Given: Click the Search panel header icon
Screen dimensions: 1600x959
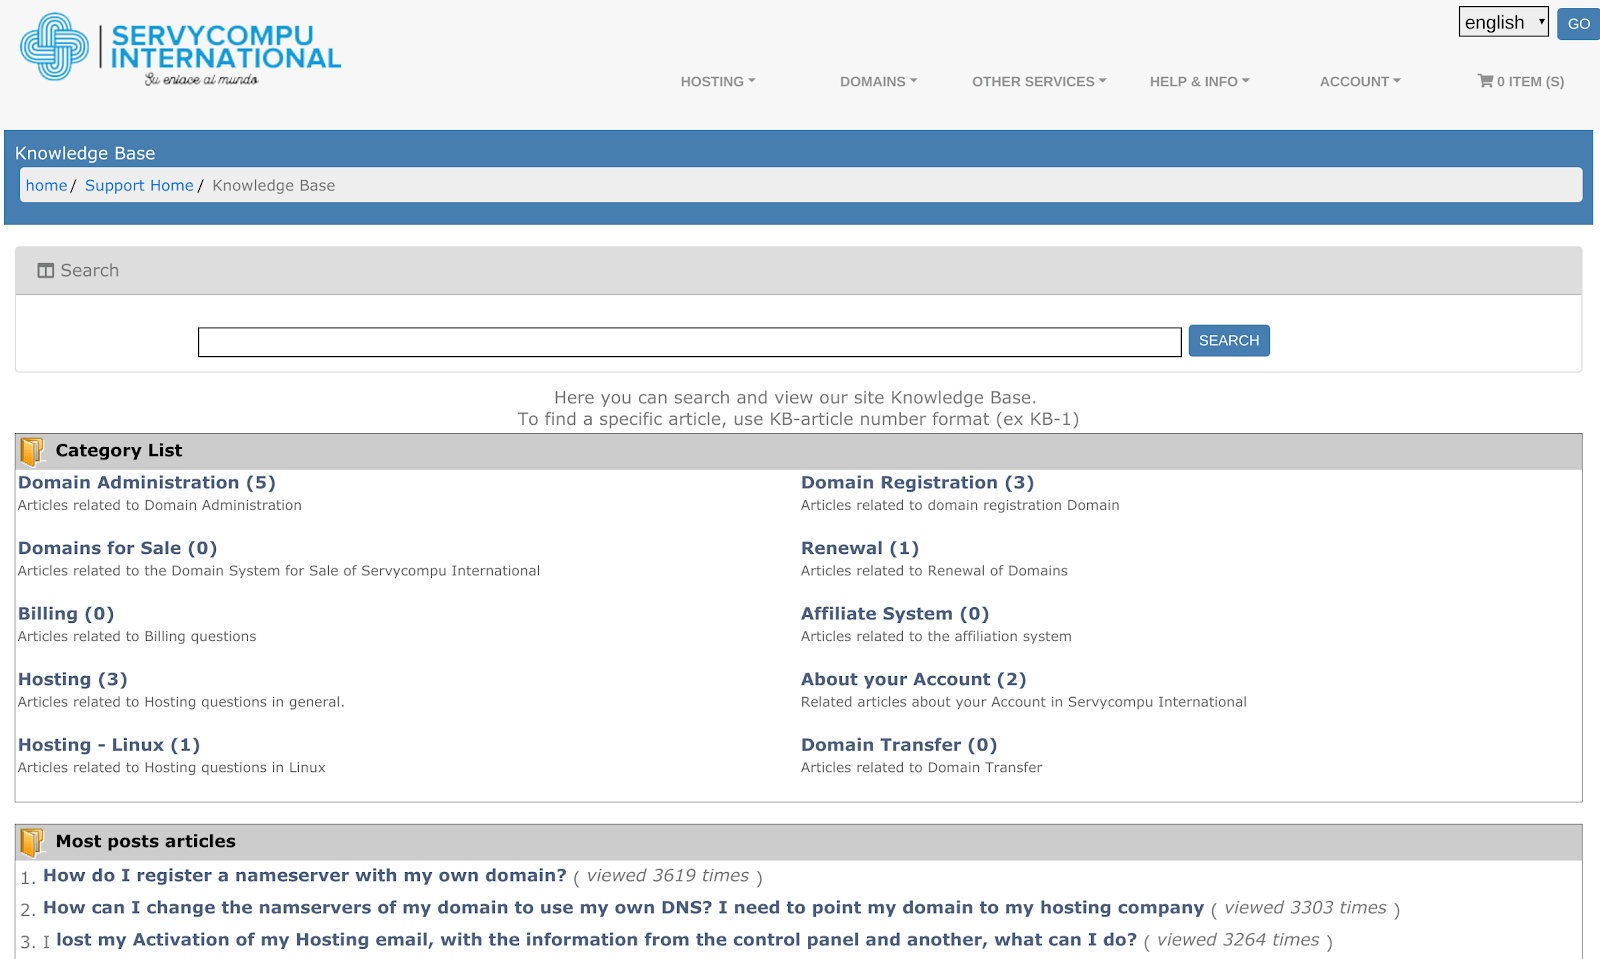Looking at the screenshot, I should point(45,271).
